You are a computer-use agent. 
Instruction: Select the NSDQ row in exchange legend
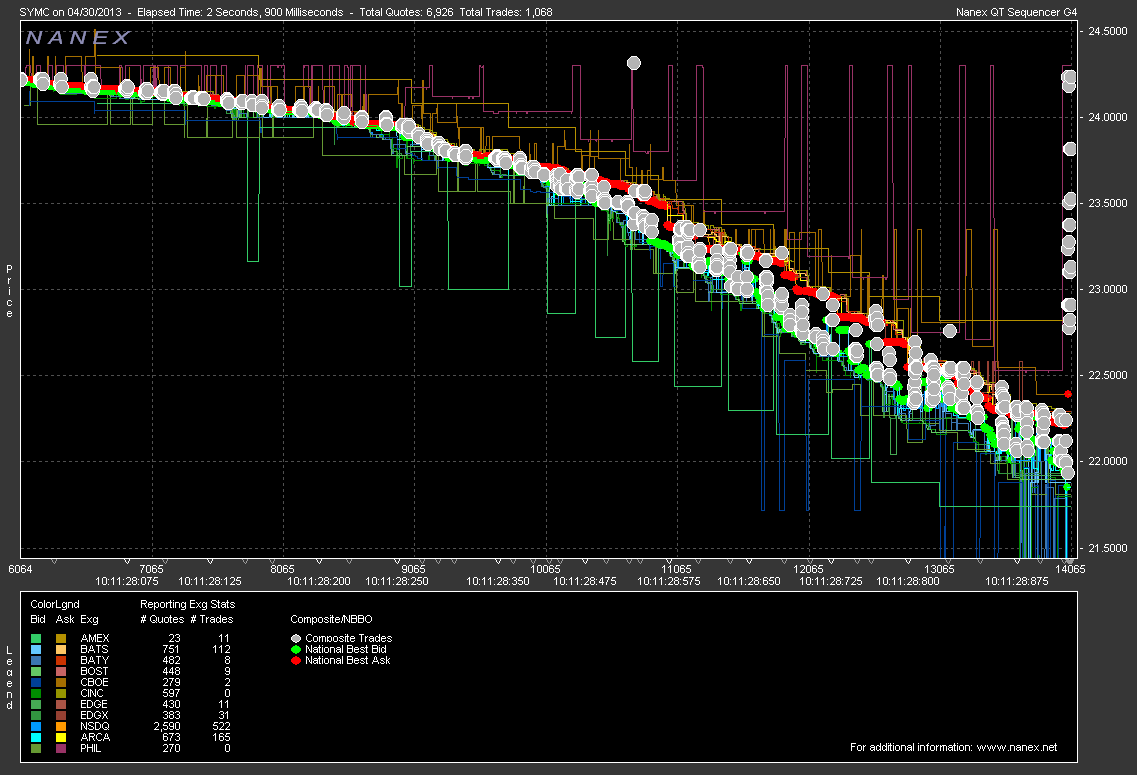click(94, 726)
